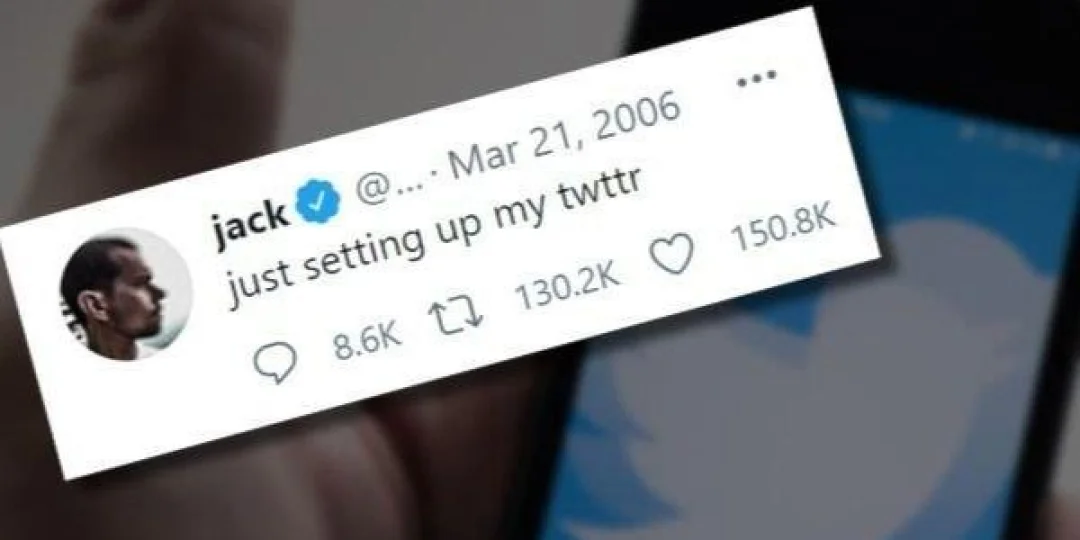Click the blue verified checkmark badge
This screenshot has width=1080, height=540.
[318, 202]
